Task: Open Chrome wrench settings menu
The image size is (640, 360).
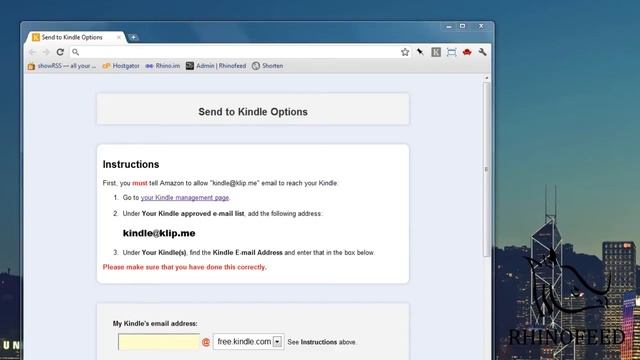Action: click(x=482, y=52)
